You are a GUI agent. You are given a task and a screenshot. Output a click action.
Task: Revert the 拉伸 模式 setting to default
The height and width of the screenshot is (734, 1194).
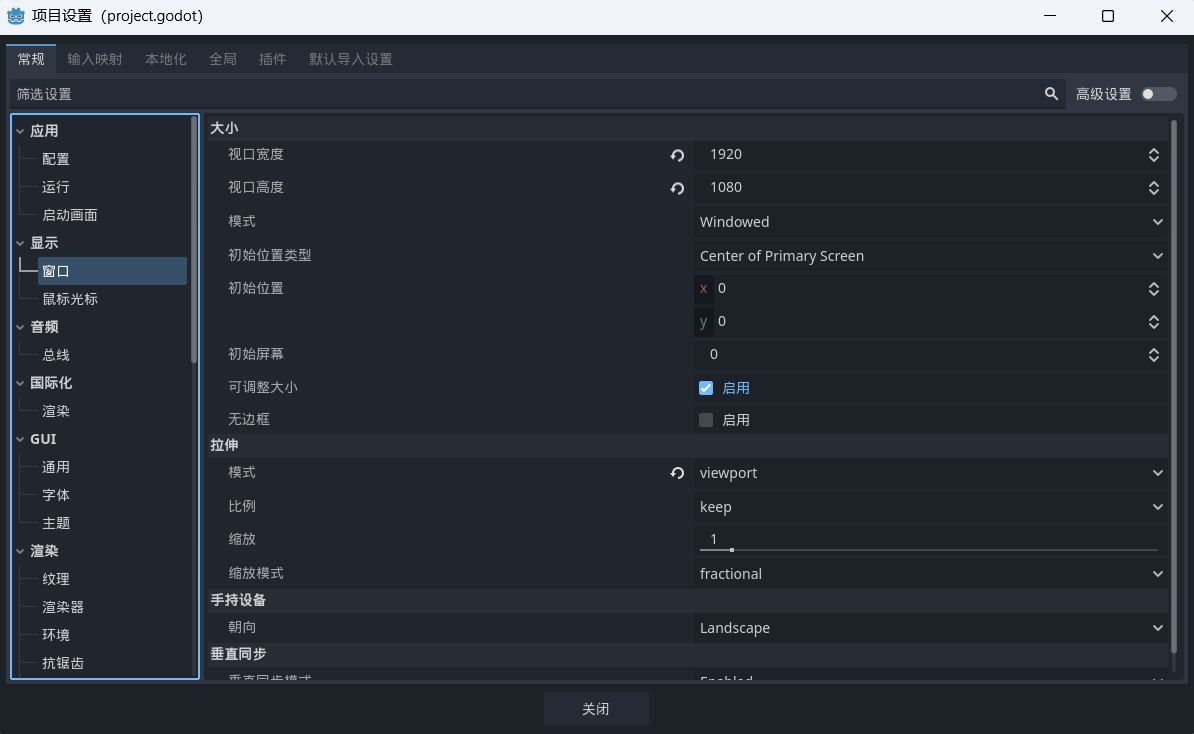[677, 473]
